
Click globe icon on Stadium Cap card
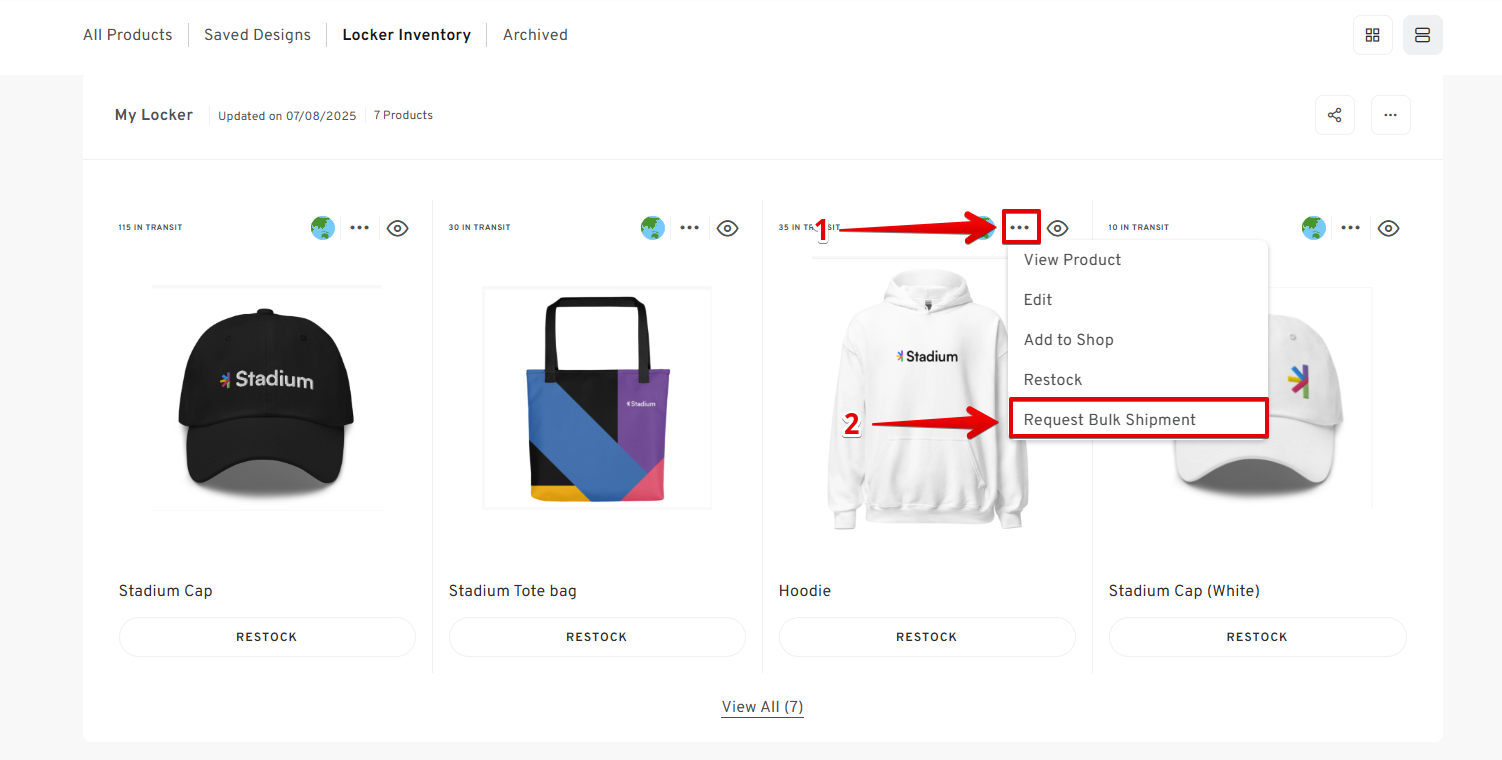(322, 228)
